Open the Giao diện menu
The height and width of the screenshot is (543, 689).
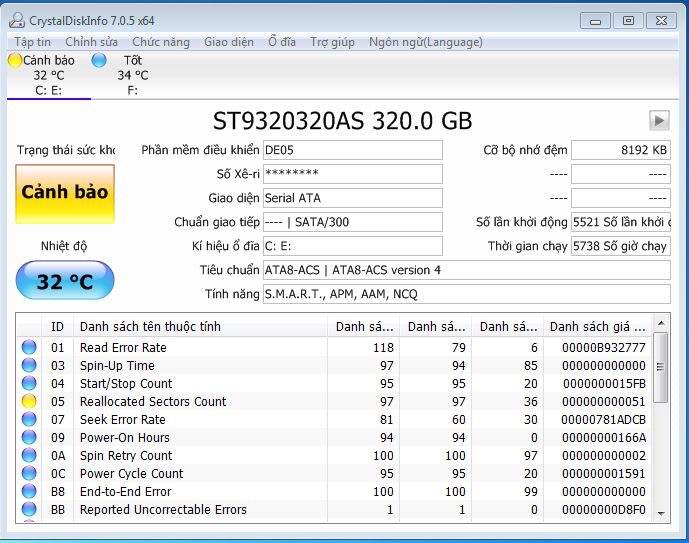229,42
